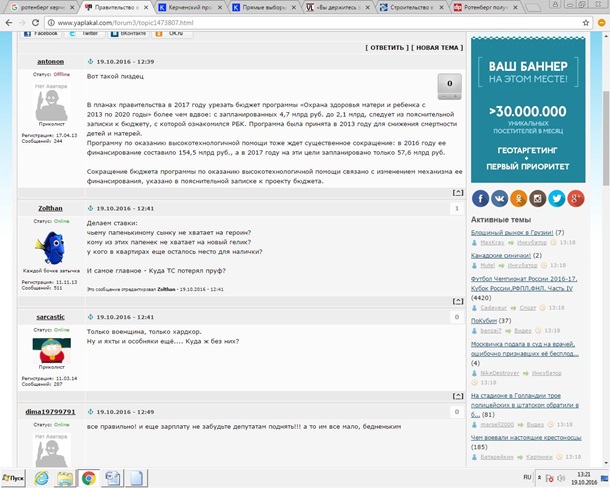Launch Internet Explorer from the taskbar
The height and width of the screenshot is (488, 610).
[41, 478]
